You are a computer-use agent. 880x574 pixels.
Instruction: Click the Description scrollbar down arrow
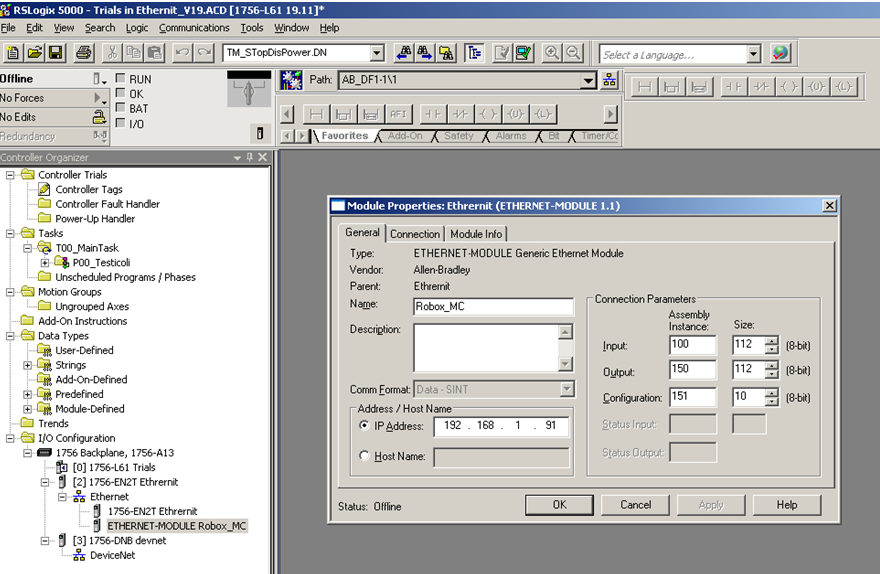point(566,364)
